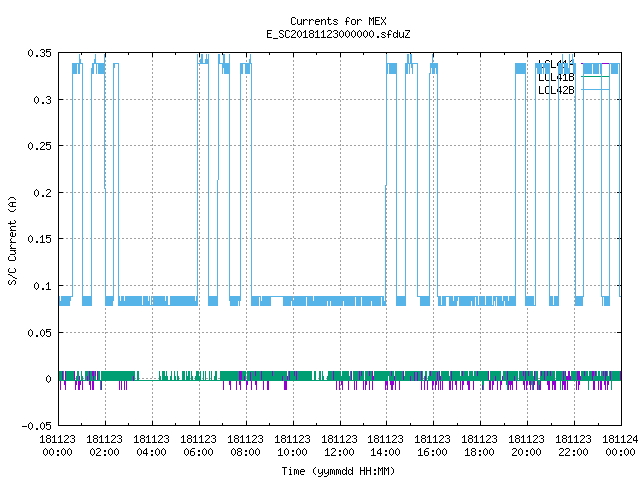Click the -0.05 y-axis tick label
Image resolution: width=640 pixels, height=480 pixels.
(37, 426)
